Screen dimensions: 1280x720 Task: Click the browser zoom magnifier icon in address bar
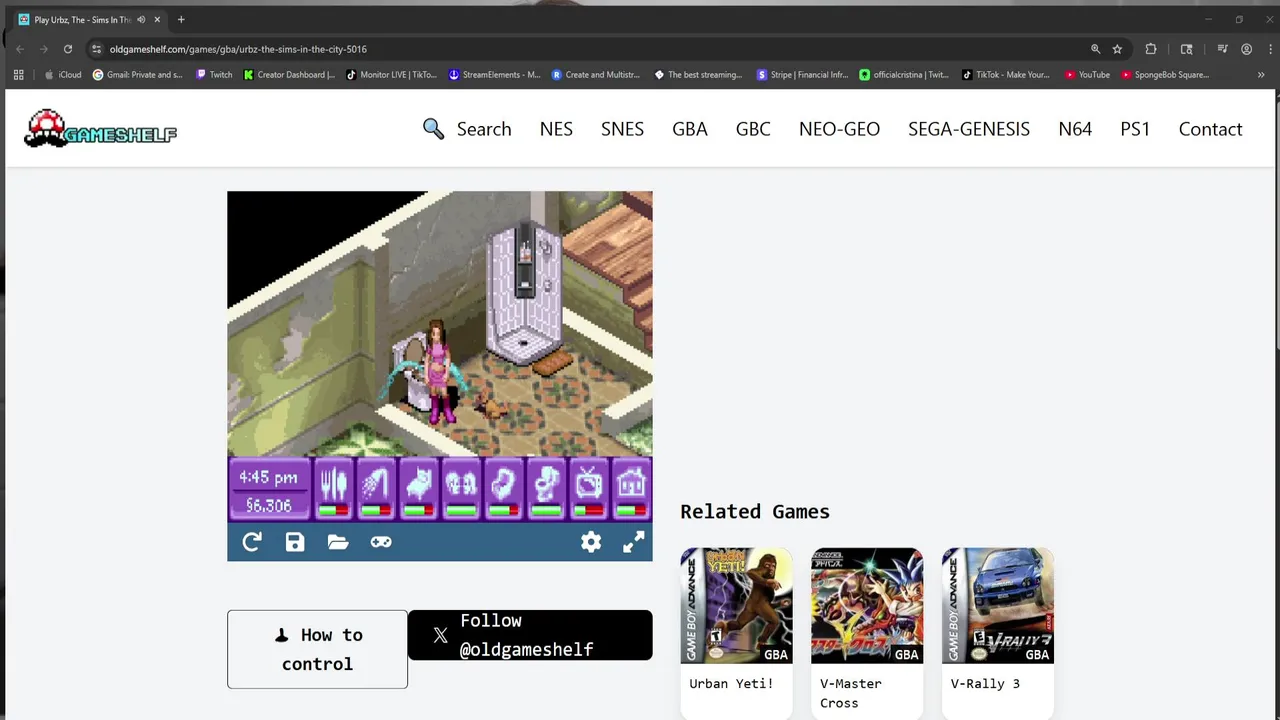coord(1095,49)
